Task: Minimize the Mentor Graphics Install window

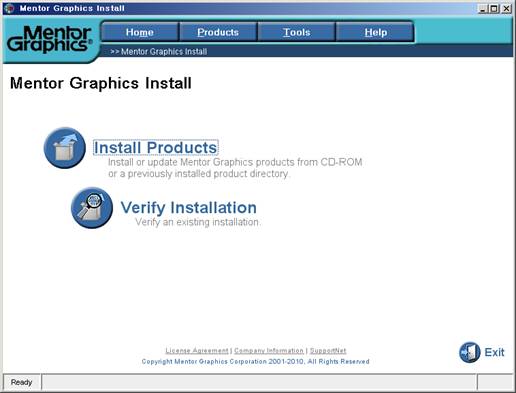Action: (x=483, y=8)
